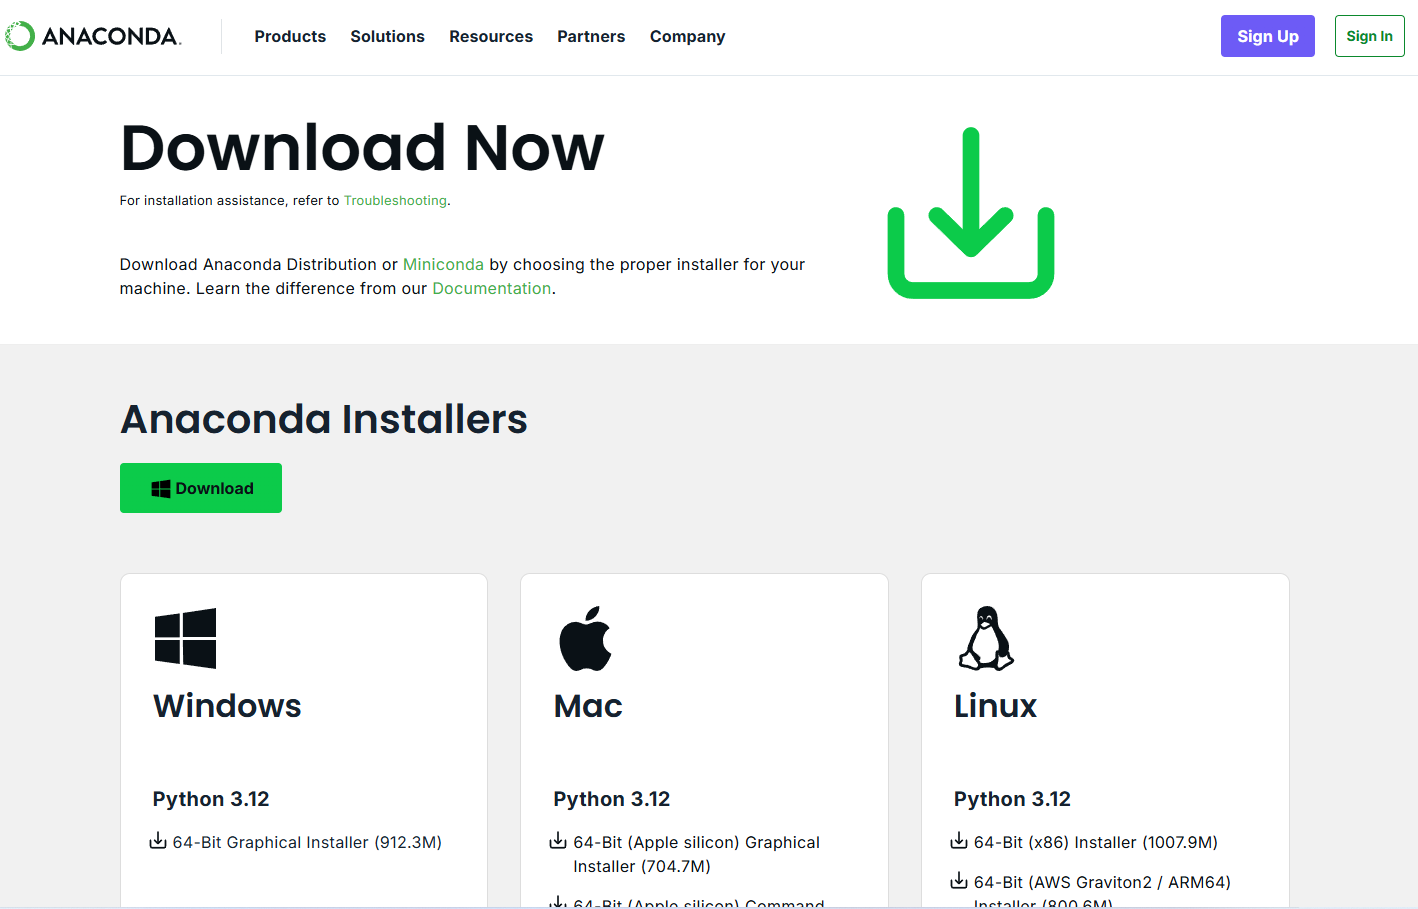1418x909 pixels.
Task: Open the Resources menu
Action: click(x=491, y=36)
